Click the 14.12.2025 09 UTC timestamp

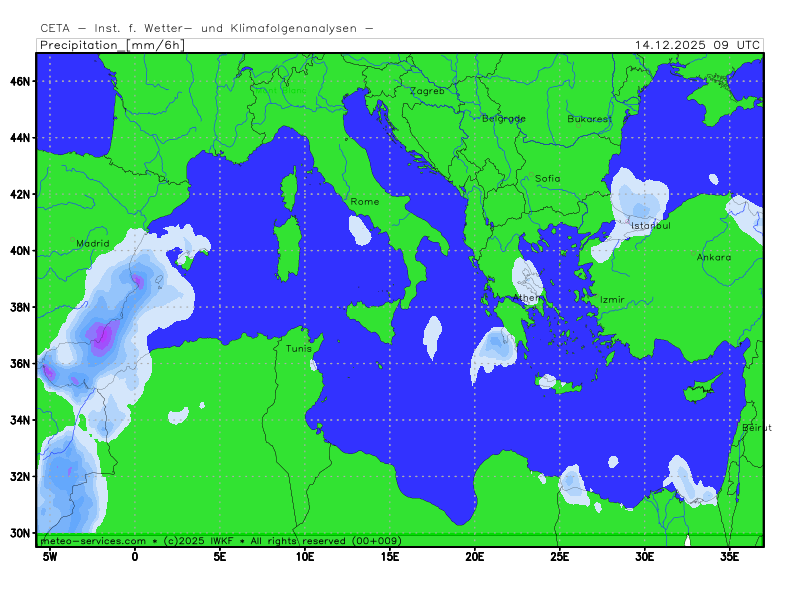[697, 45]
